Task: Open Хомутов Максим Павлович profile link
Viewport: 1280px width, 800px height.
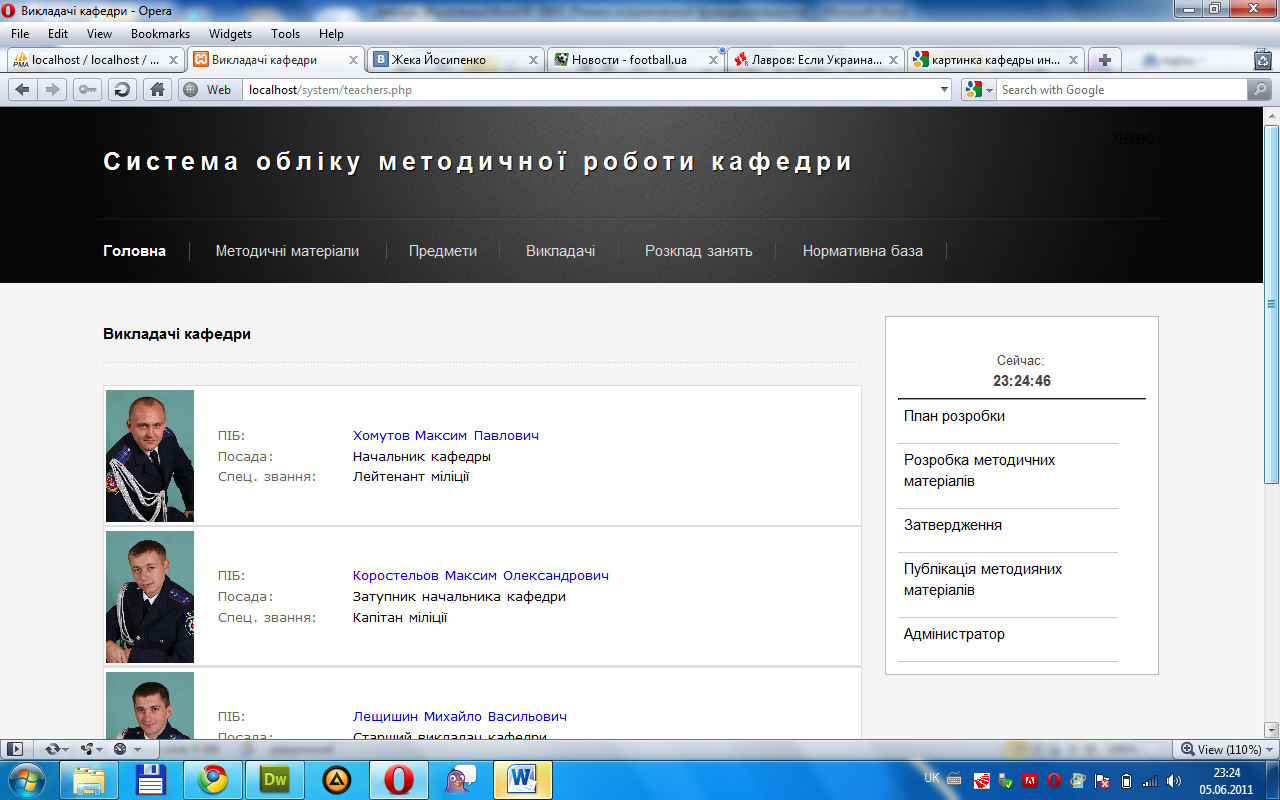Action: [446, 436]
